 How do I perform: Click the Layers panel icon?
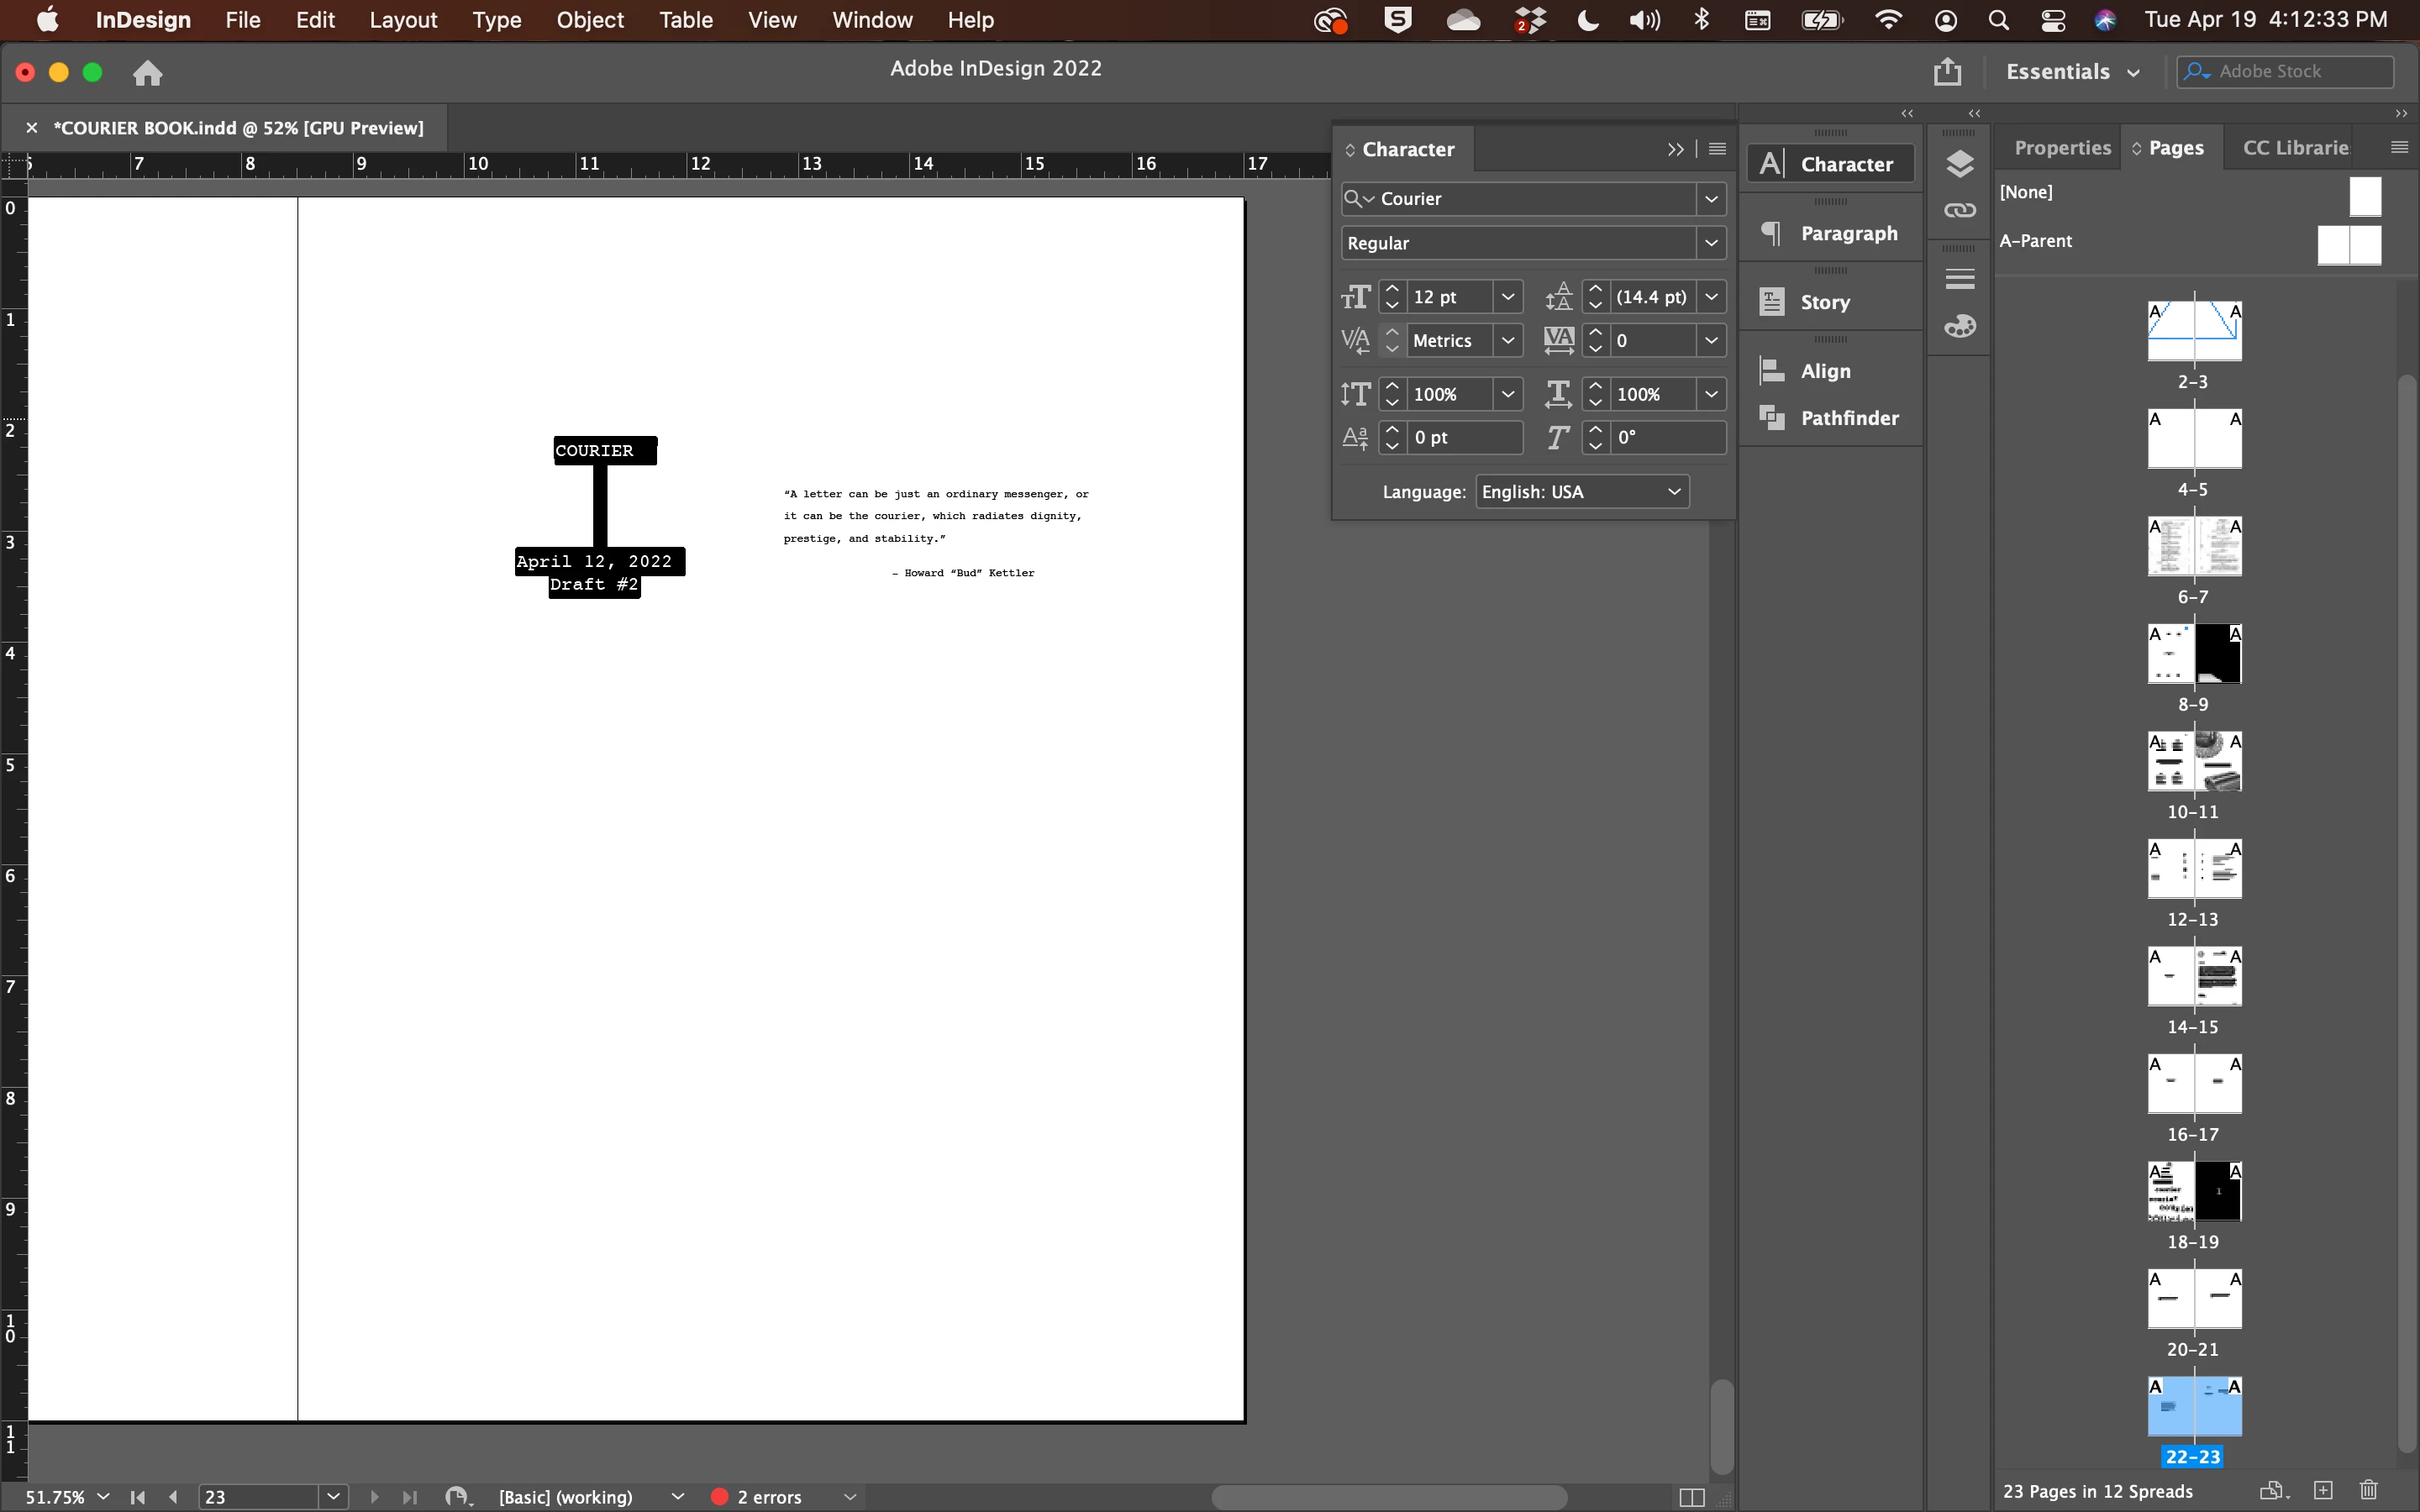click(x=1959, y=164)
